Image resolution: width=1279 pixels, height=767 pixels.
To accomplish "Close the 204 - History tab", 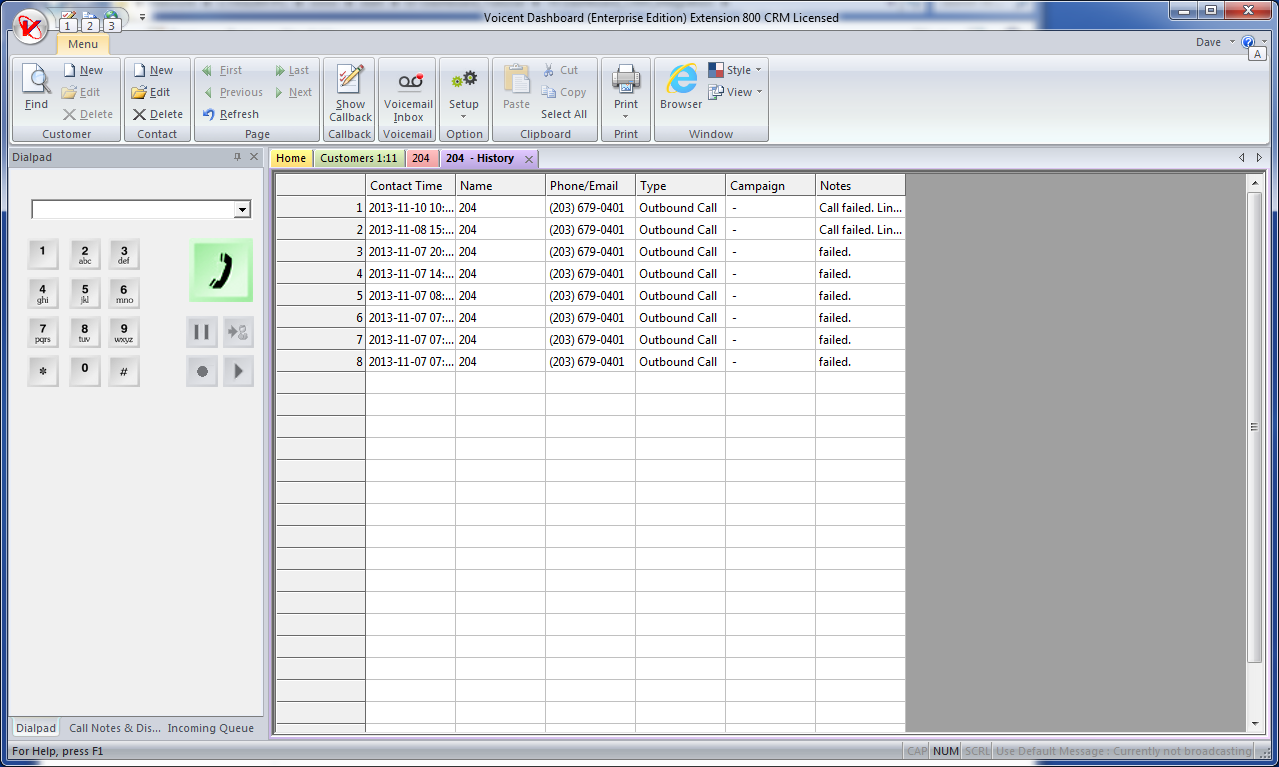I will [529, 159].
